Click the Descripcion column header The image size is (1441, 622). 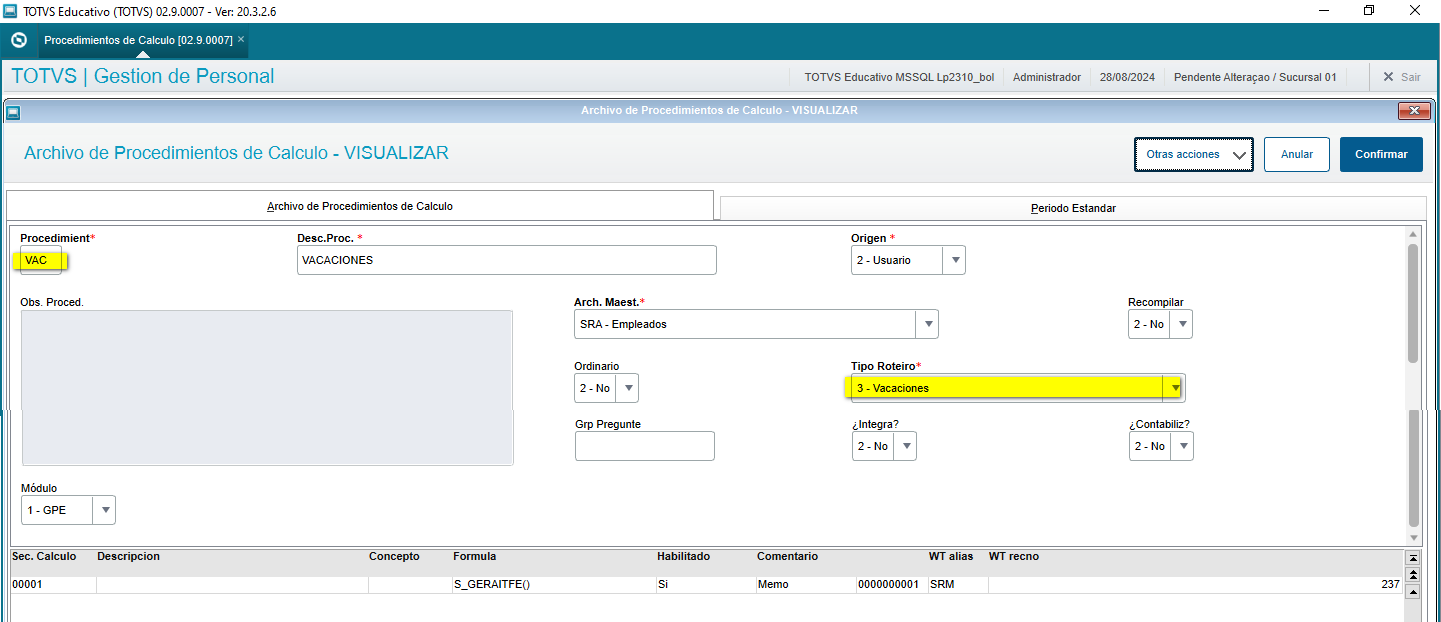tap(128, 556)
